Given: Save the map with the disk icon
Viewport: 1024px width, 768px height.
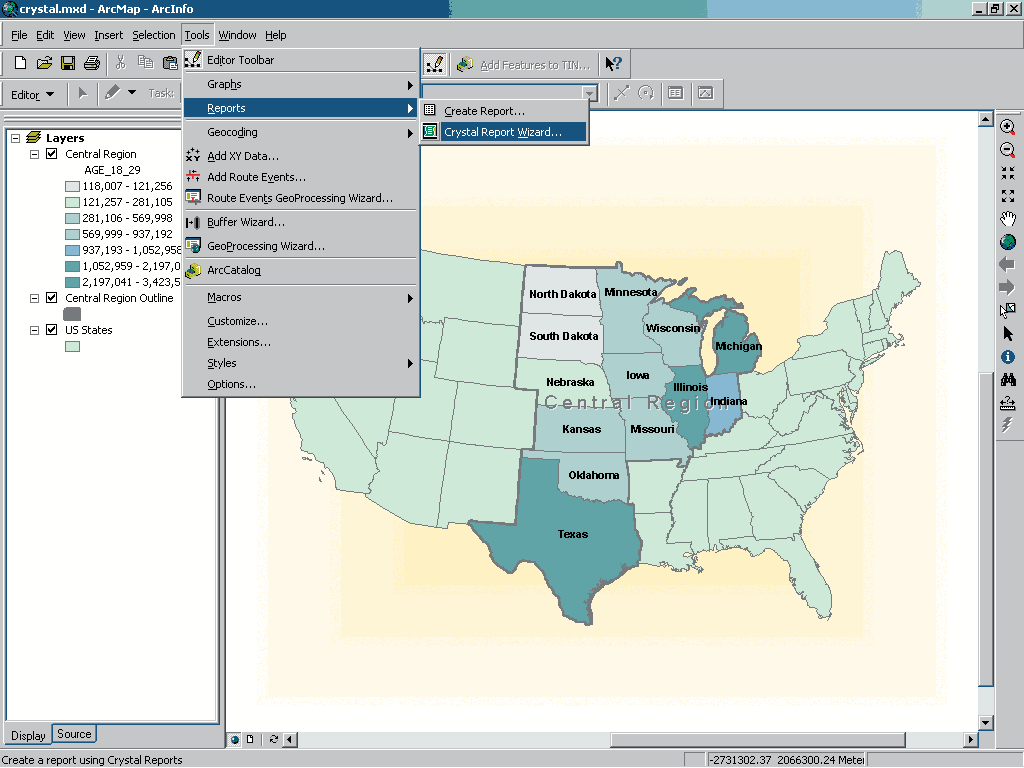Looking at the screenshot, I should click(x=68, y=63).
